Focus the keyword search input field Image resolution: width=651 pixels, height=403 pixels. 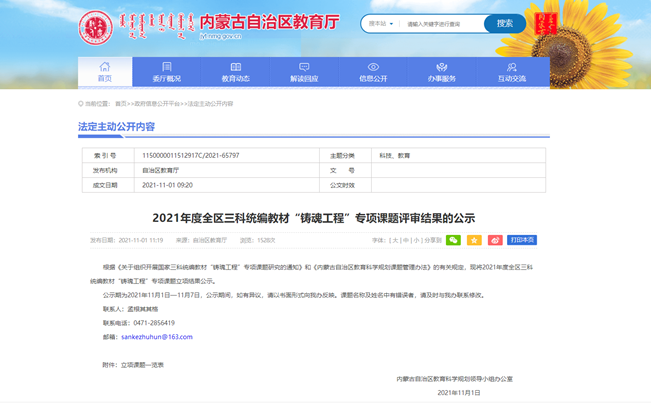[442, 23]
